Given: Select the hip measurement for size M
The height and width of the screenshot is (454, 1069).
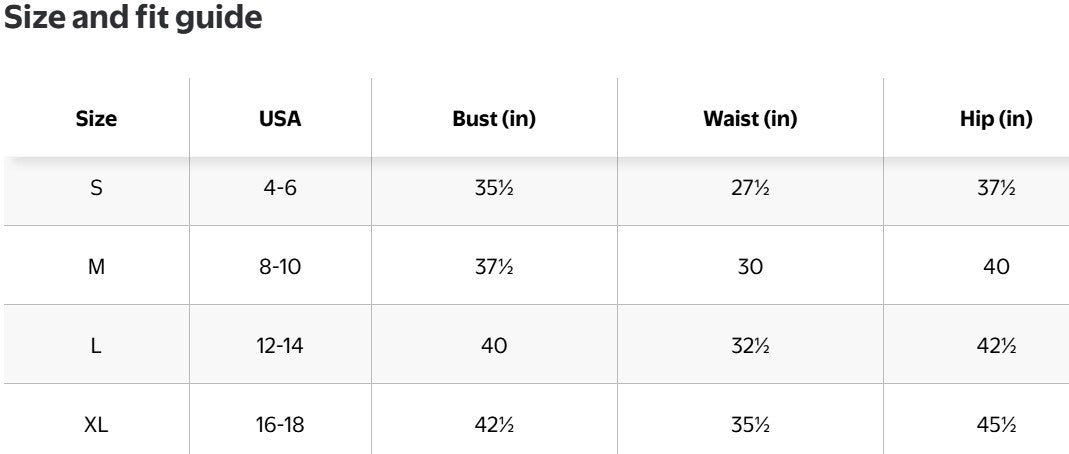Looking at the screenshot, I should (996, 267).
